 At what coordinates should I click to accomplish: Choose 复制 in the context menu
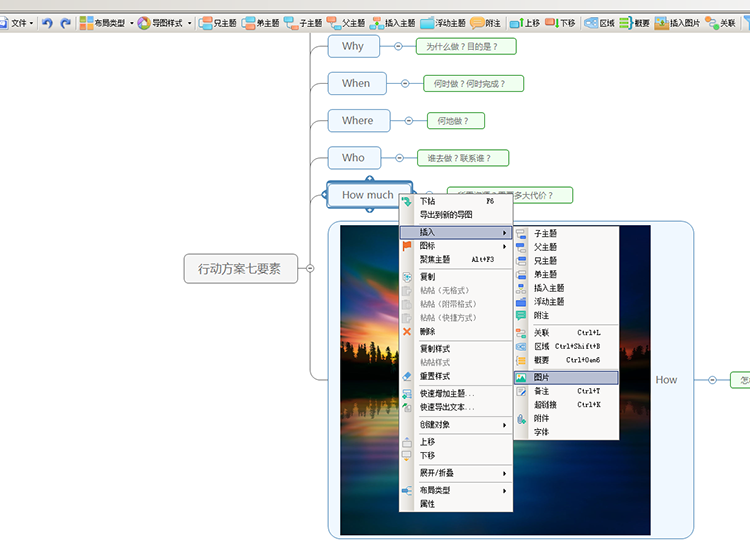coord(456,277)
